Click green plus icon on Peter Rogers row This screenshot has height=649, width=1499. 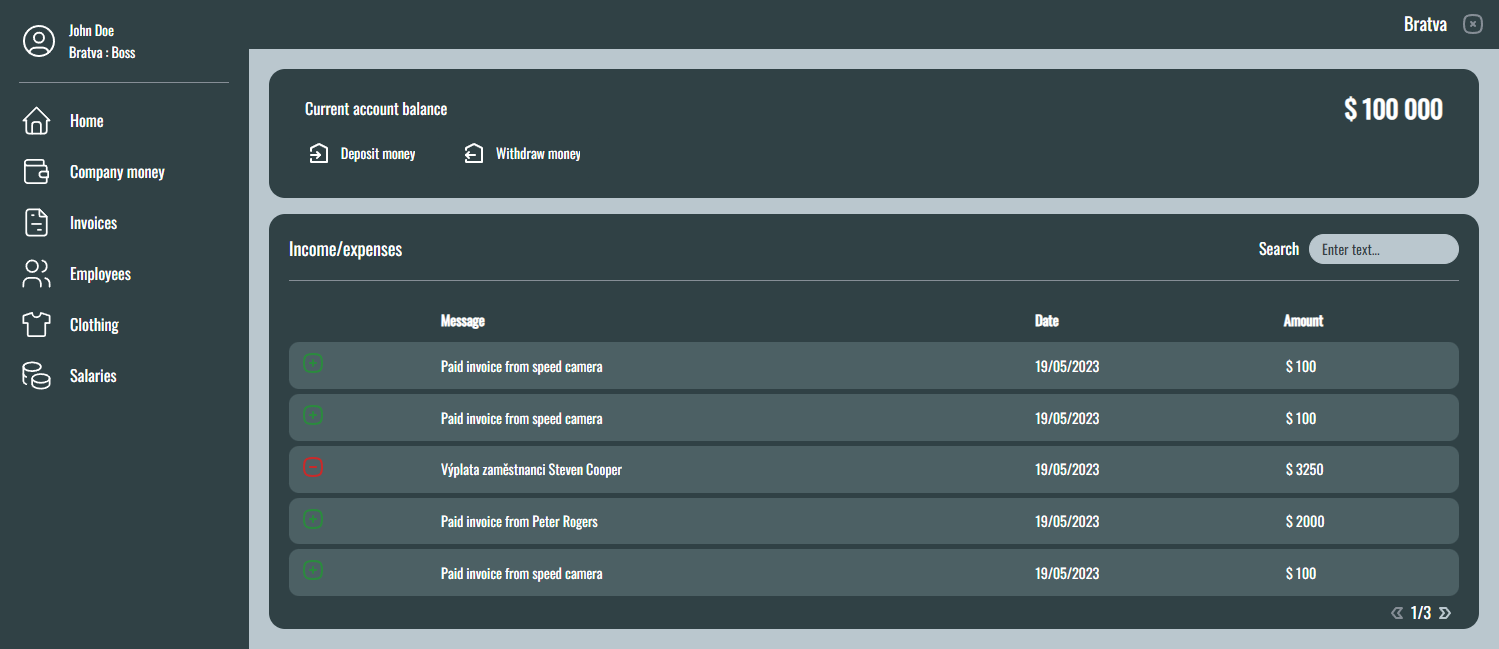click(313, 519)
